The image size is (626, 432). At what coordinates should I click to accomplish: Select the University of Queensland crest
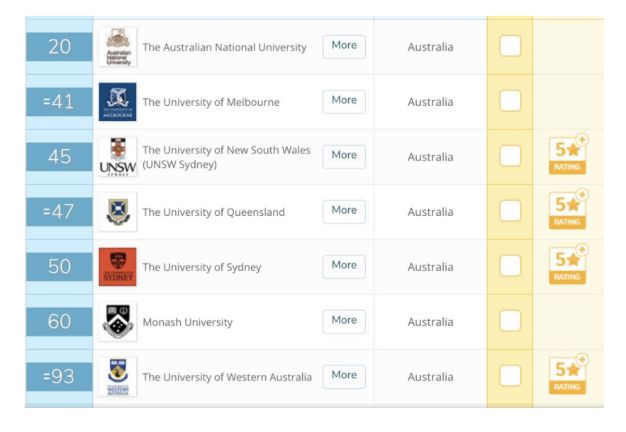(x=118, y=212)
